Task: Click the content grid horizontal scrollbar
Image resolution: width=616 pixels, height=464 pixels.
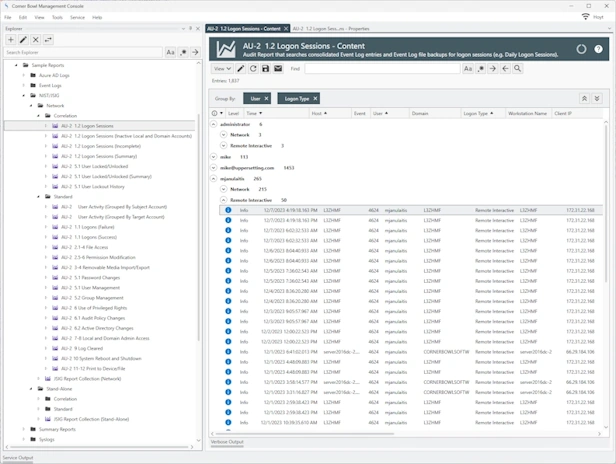Action: tap(304, 434)
